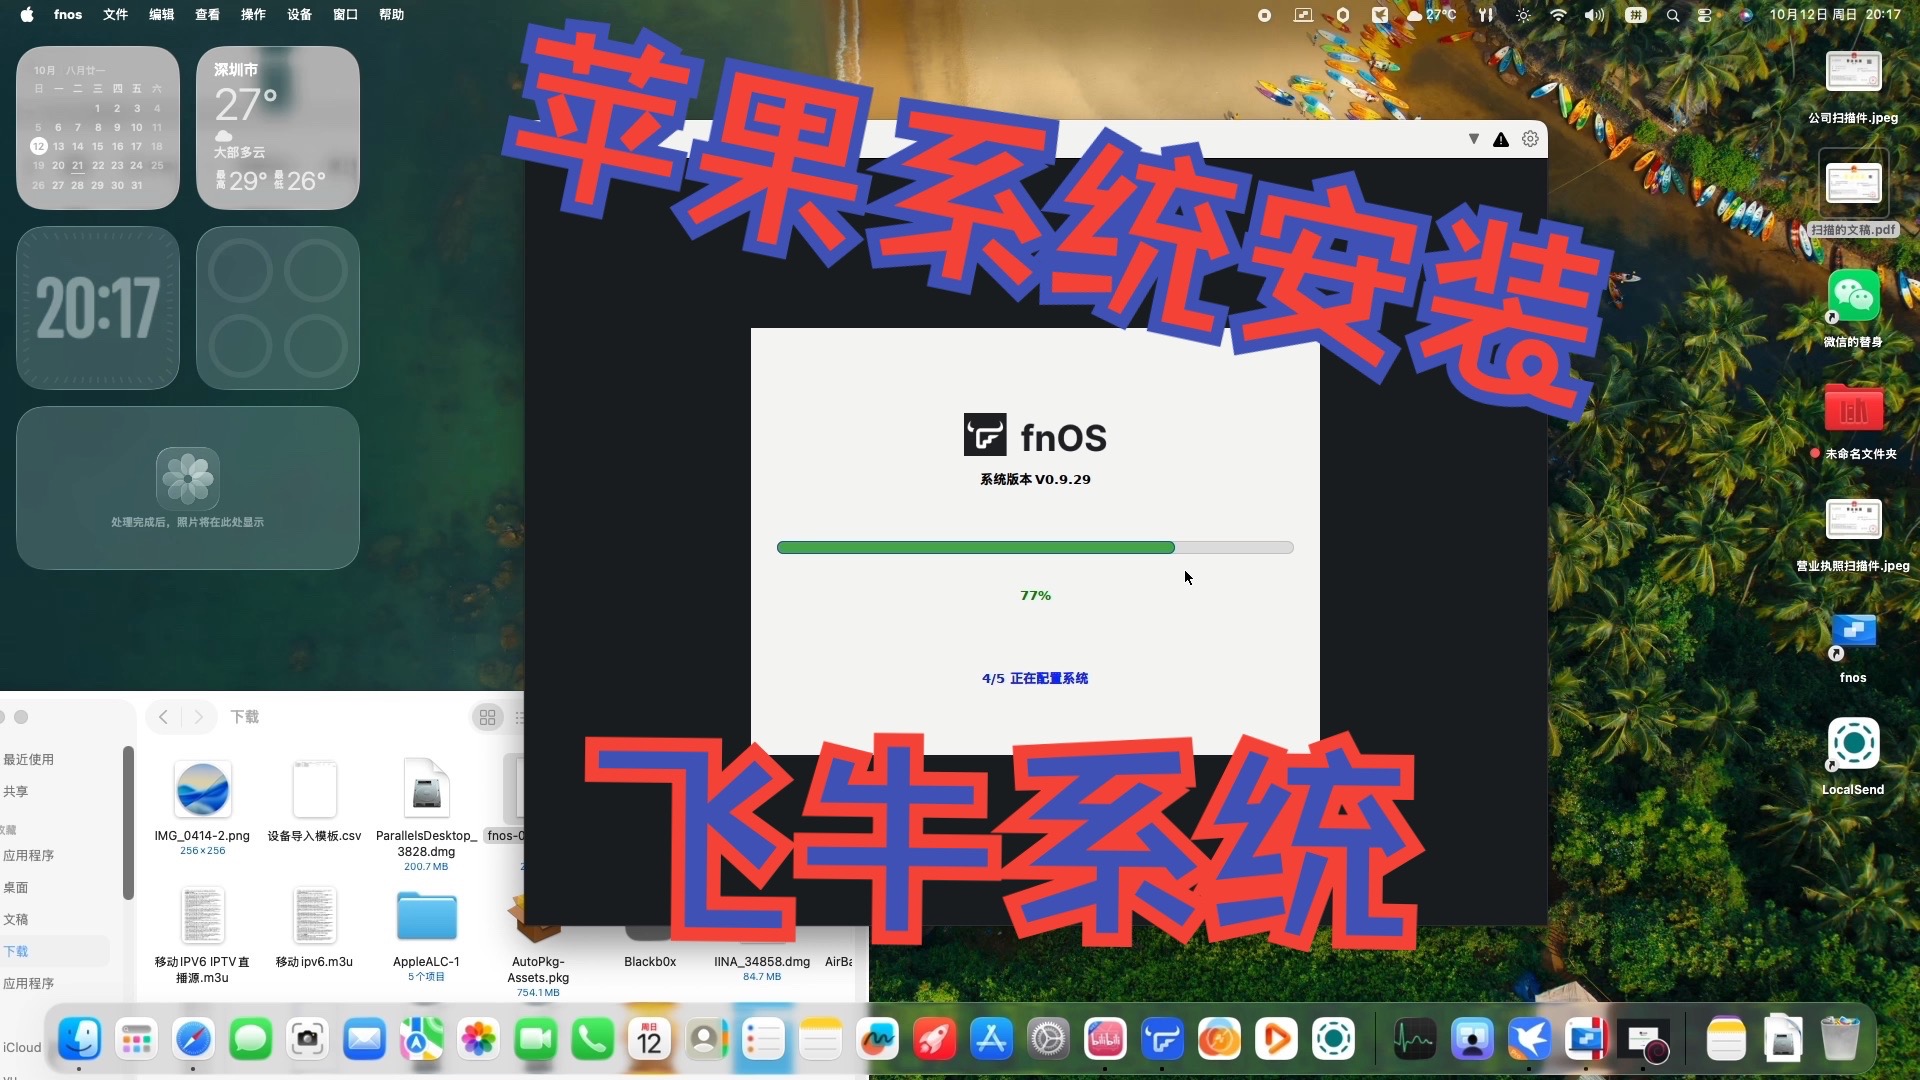1920x1080 pixels.
Task: Select 公司扫描件.jpeg on desktop
Action: (x=1853, y=86)
